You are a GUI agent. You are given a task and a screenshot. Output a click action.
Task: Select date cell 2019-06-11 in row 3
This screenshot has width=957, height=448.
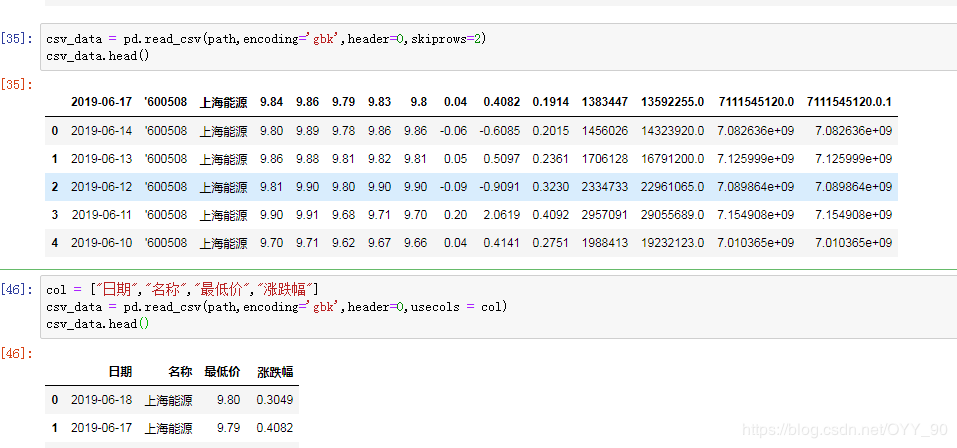tap(101, 215)
